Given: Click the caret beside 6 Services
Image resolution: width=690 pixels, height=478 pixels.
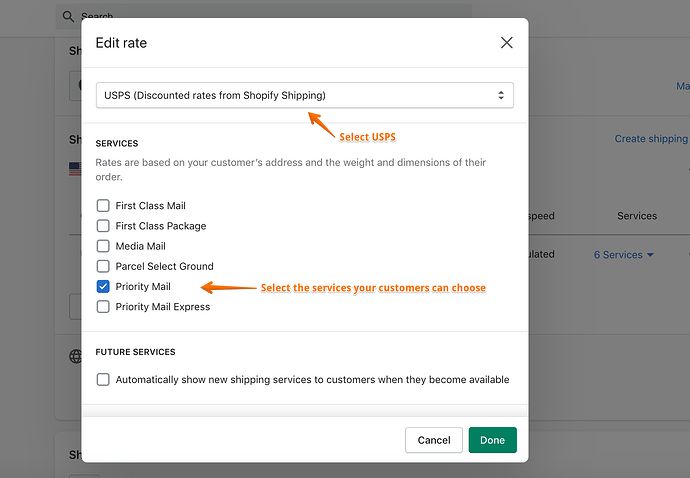Looking at the screenshot, I should (650, 255).
